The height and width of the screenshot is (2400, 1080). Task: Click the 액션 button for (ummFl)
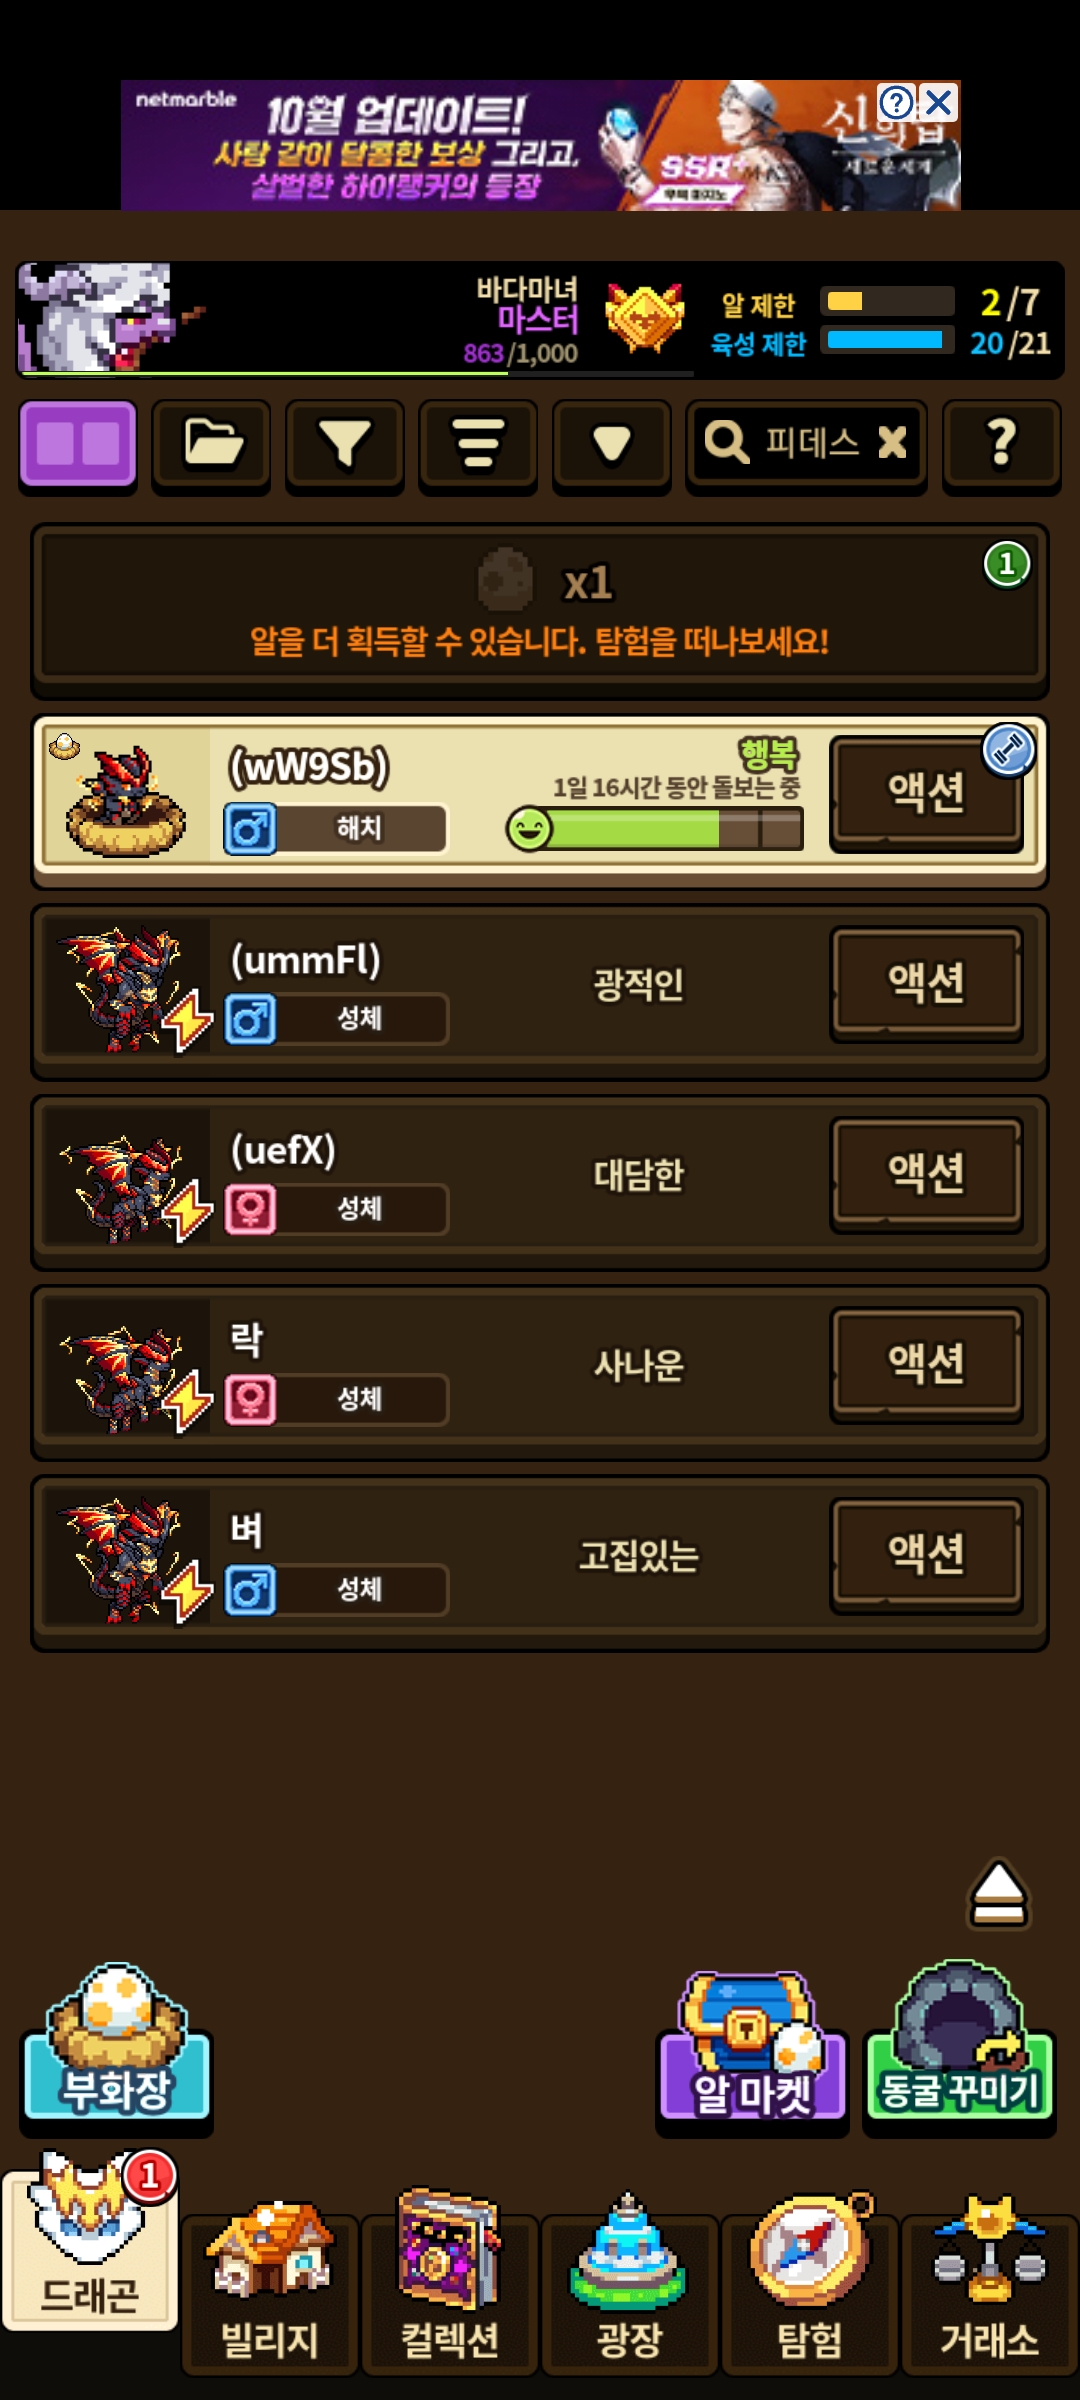(x=927, y=983)
